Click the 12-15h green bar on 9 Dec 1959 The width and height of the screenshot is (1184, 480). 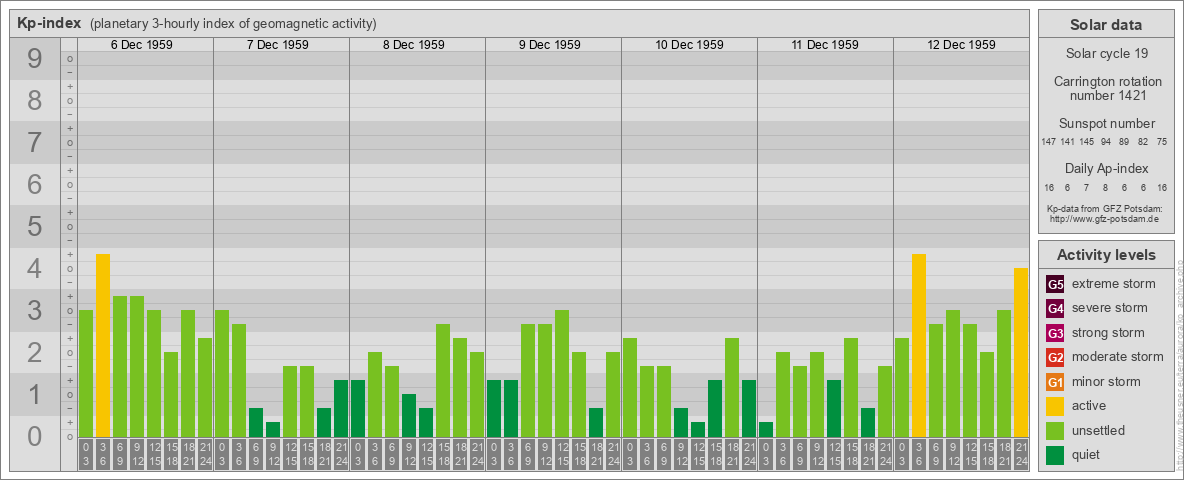(x=562, y=374)
